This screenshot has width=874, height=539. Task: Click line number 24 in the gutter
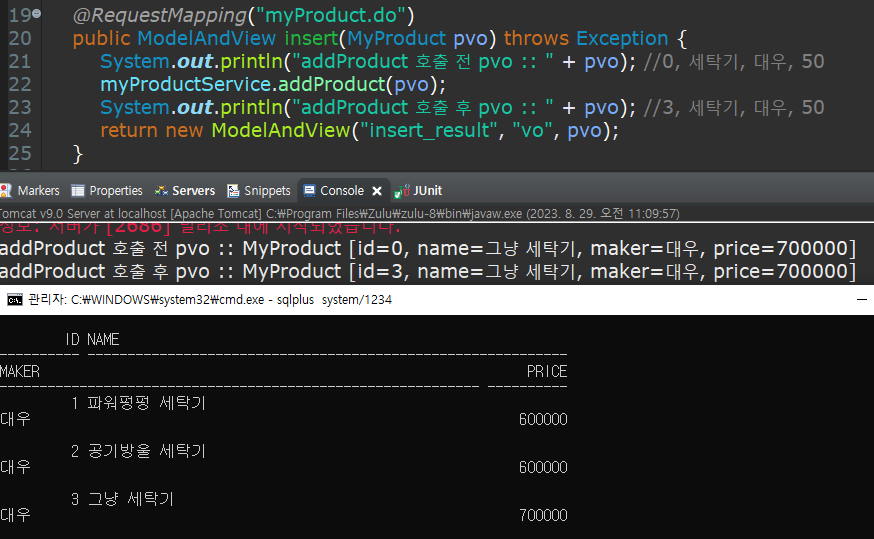click(20, 130)
